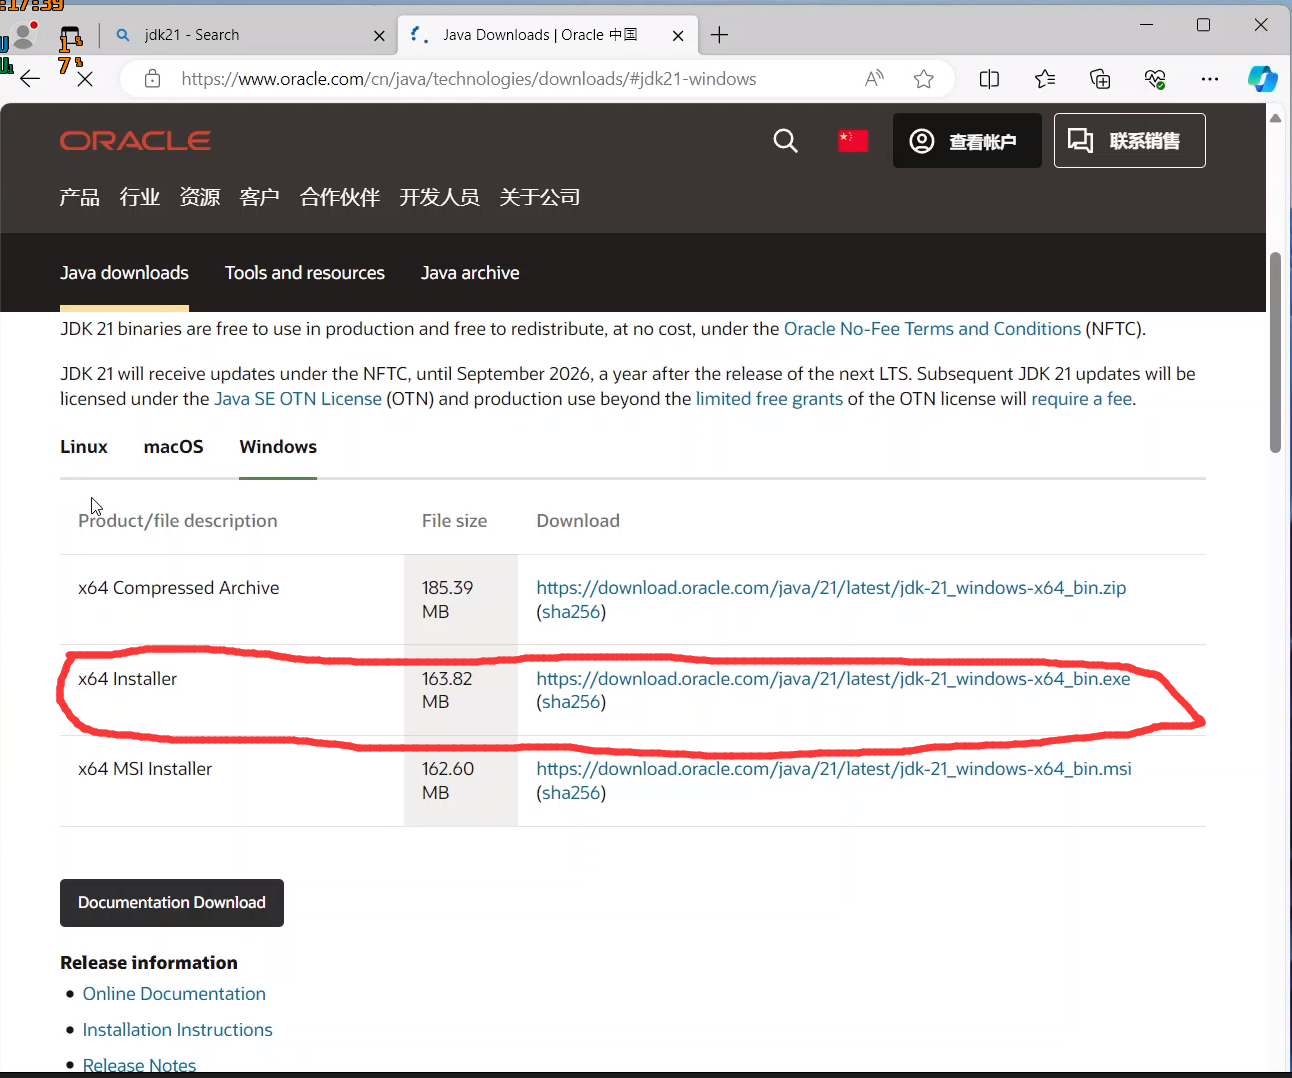Click the 联系销售 contact sales button
The height and width of the screenshot is (1078, 1292).
(1130, 140)
